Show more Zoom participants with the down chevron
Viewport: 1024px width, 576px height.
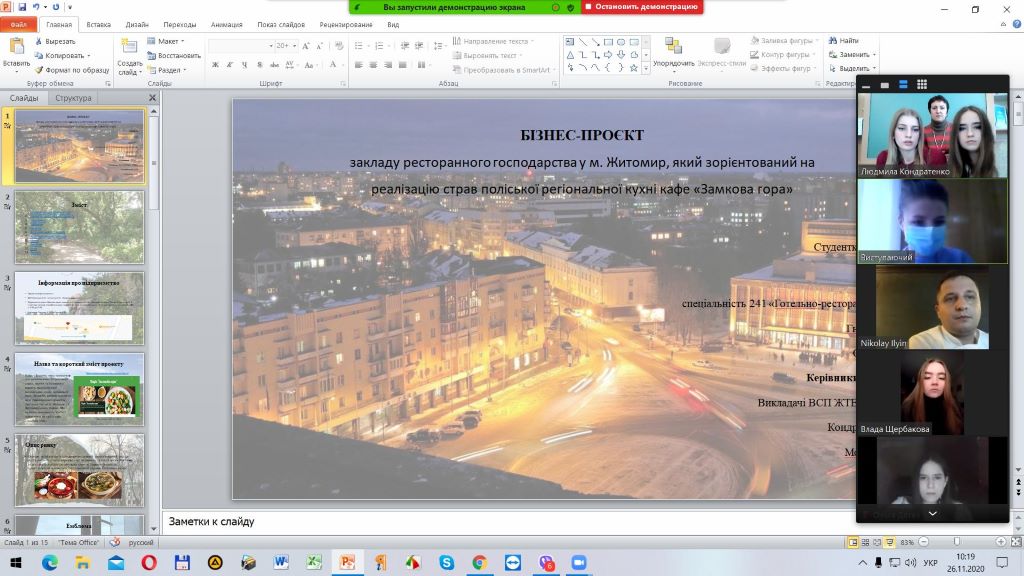(x=933, y=513)
